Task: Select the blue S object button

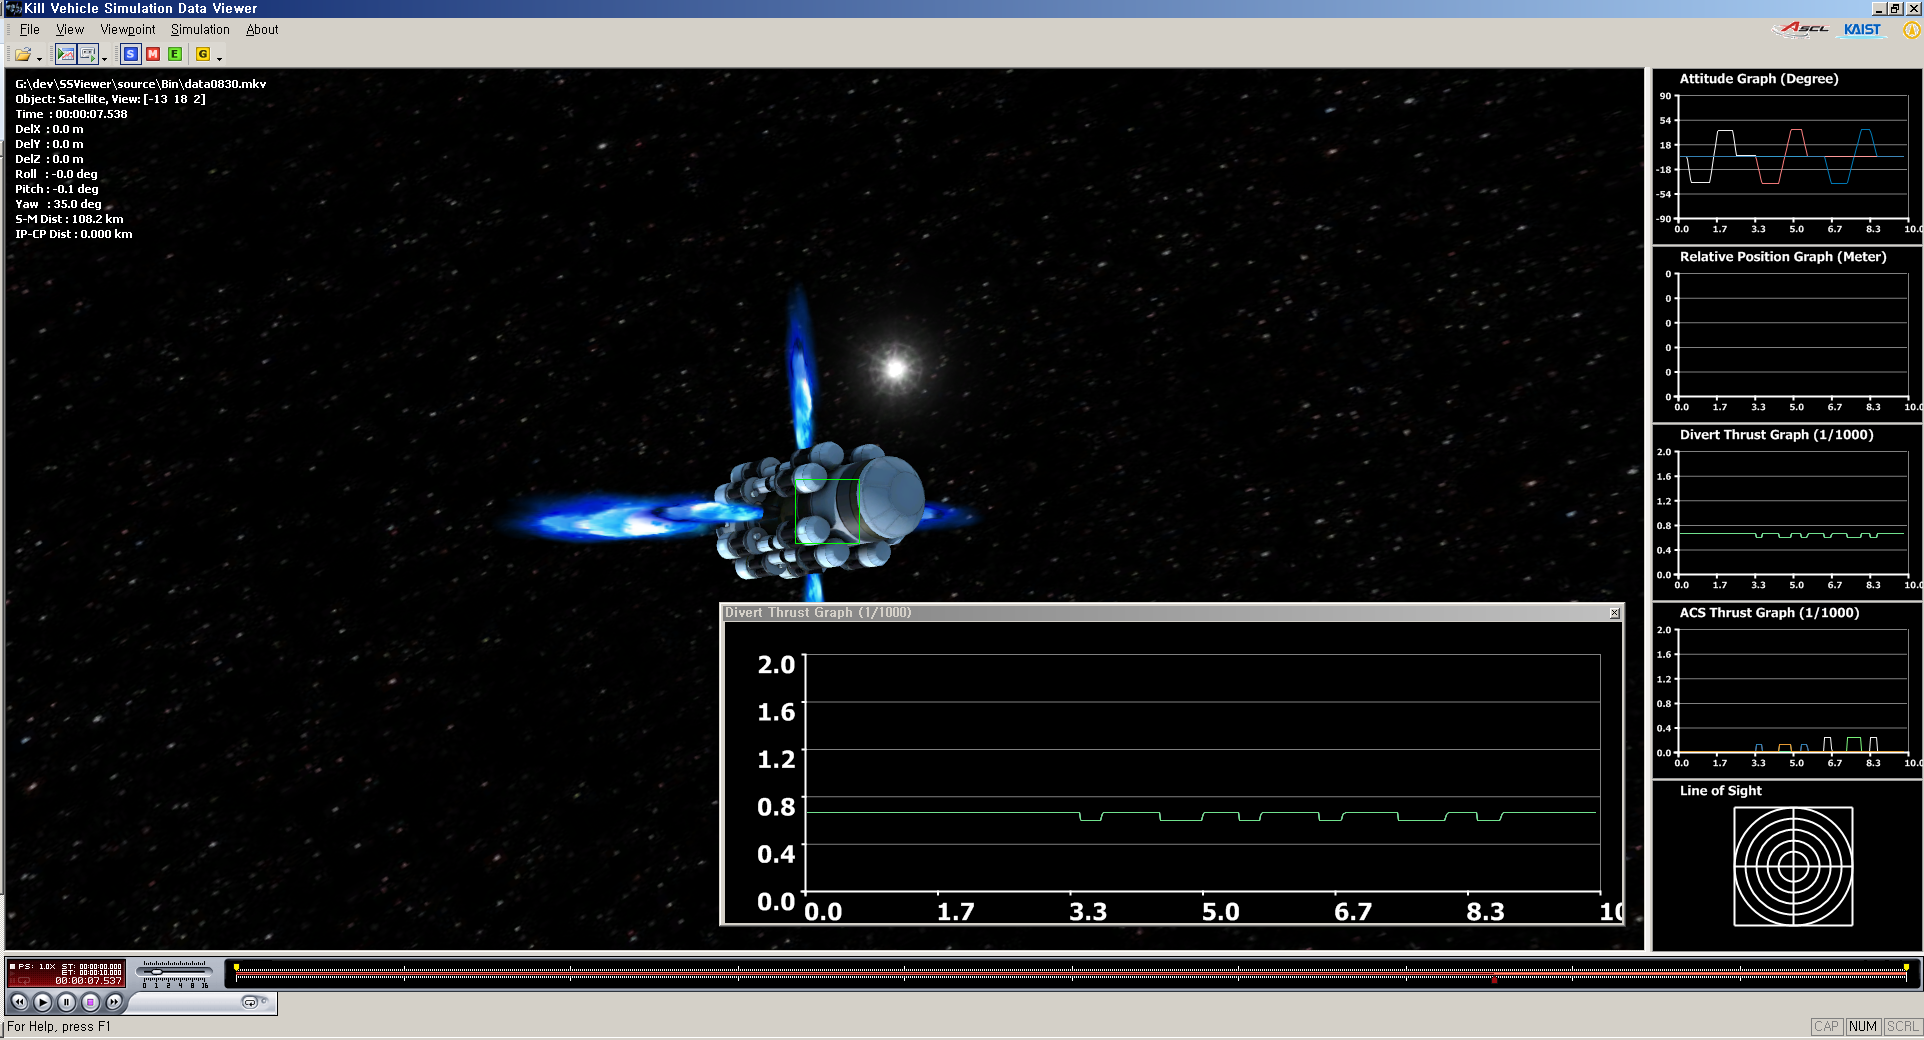Action: tap(130, 54)
